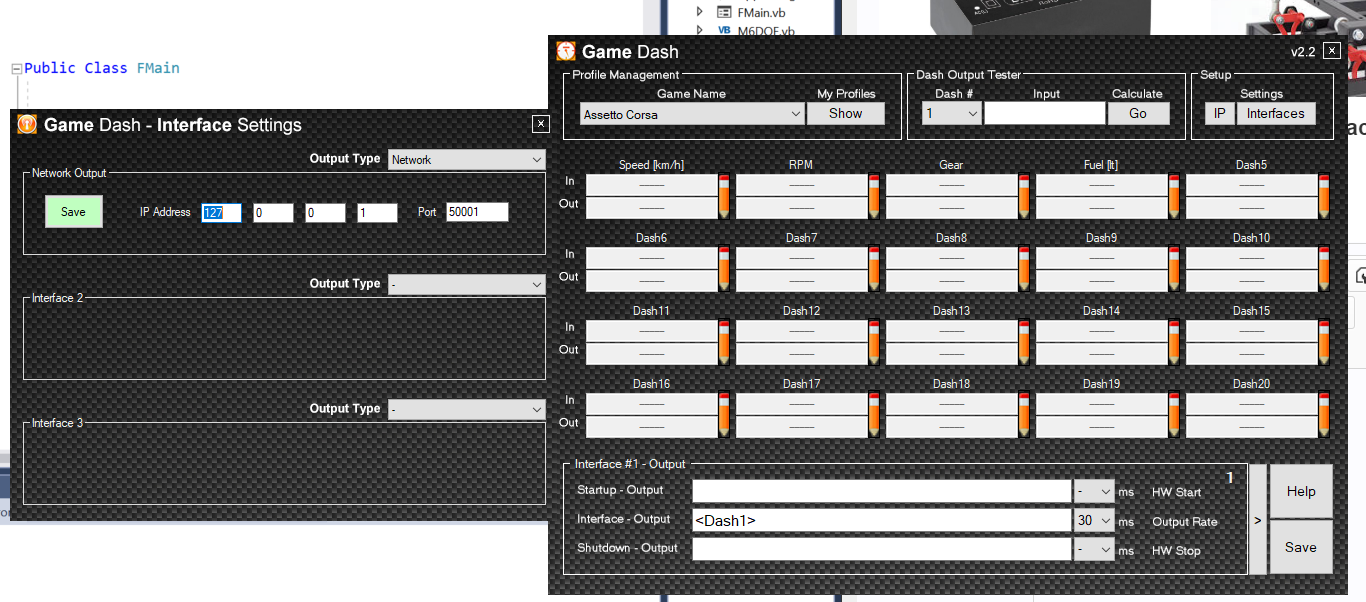Image resolution: width=1366 pixels, height=602 pixels.
Task: Click the Startup - Output text field
Action: (x=882, y=491)
